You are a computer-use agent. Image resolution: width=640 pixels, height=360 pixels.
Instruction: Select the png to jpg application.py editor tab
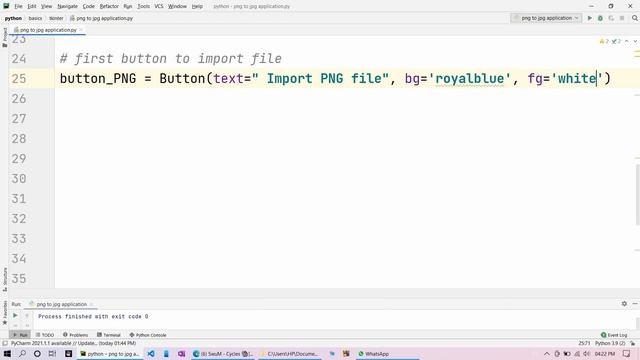(46, 30)
